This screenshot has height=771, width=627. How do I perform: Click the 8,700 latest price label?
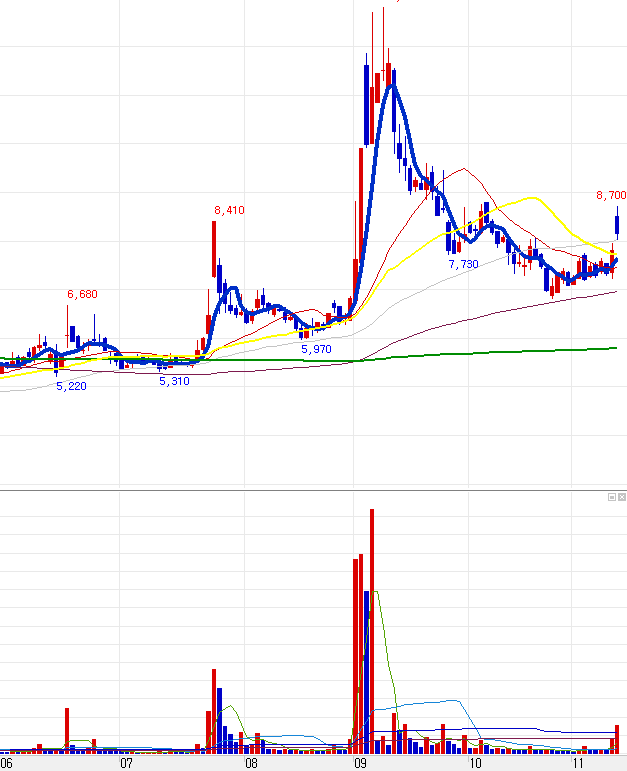click(611, 195)
